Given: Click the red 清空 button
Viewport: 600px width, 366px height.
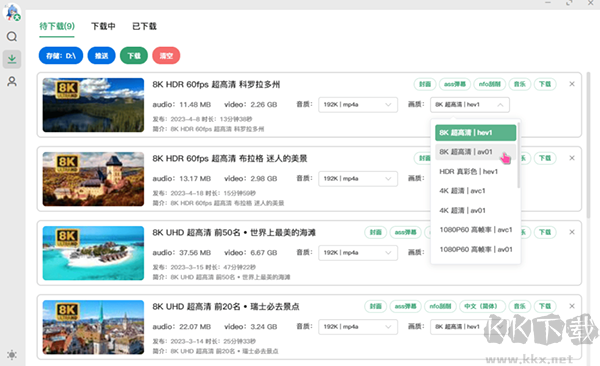Looking at the screenshot, I should (x=166, y=56).
